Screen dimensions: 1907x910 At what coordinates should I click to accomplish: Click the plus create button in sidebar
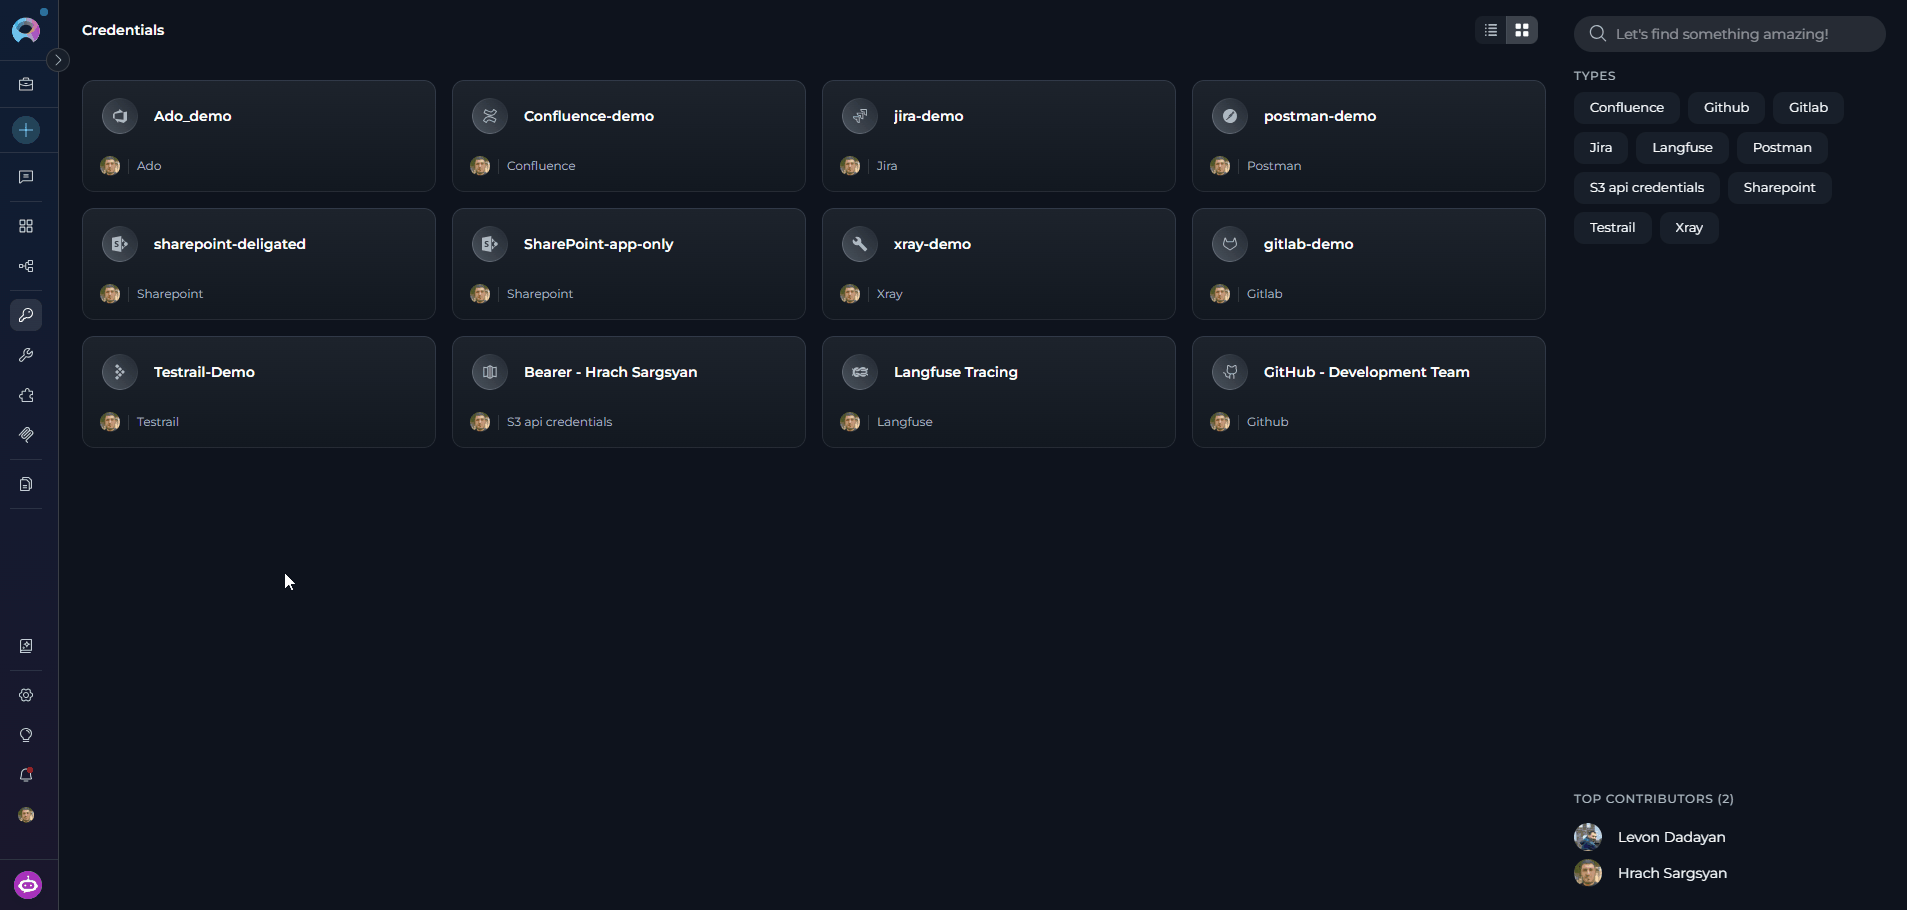tap(26, 130)
